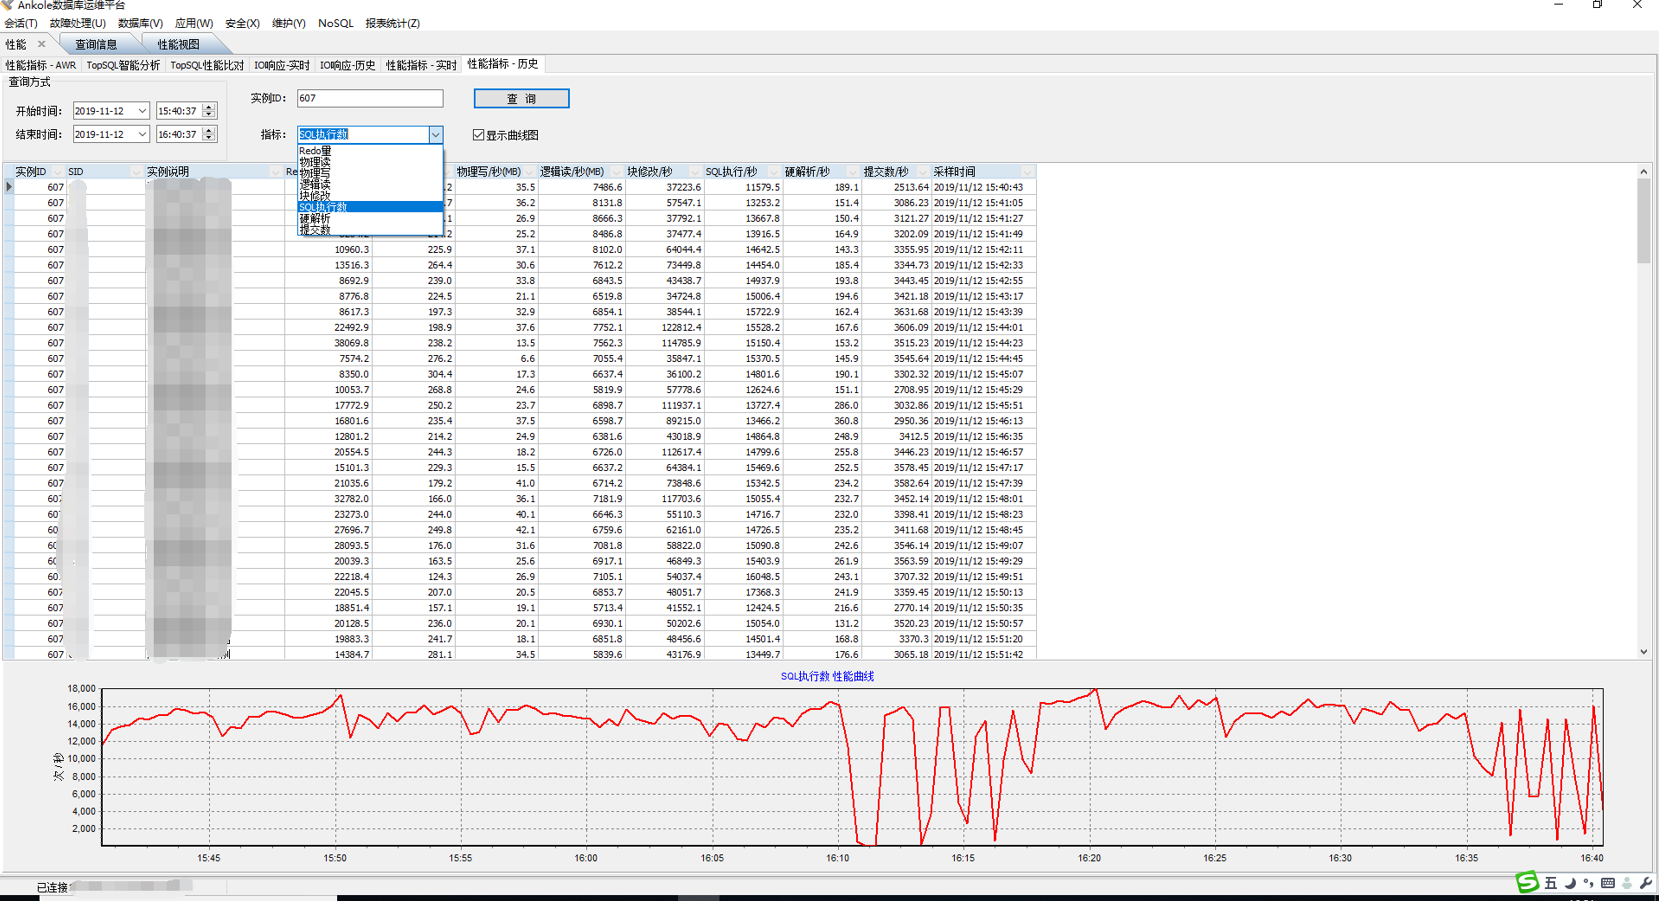Open the TopSQL性能比对 sub-tab
Viewport: 1661px width, 901px height.
click(x=207, y=65)
